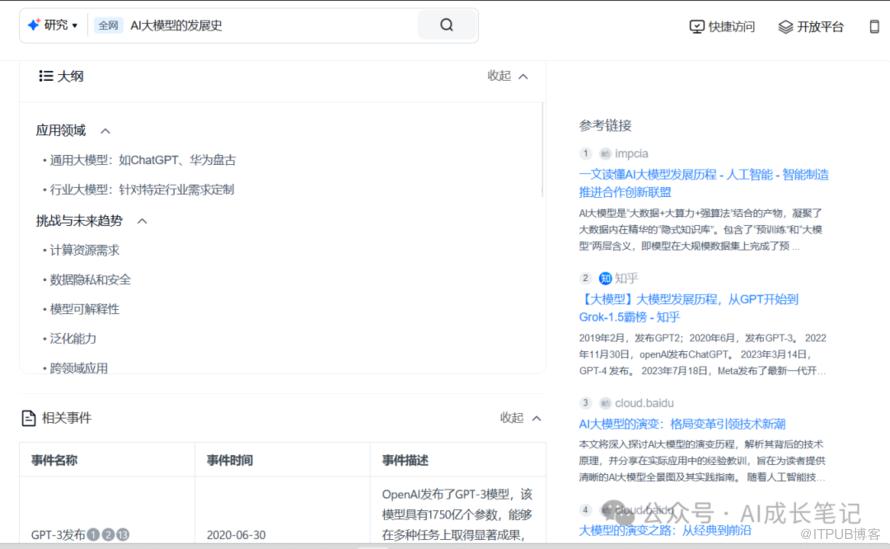The height and width of the screenshot is (549, 890).
Task: Select outline item 行业大模型：针对特定行业需求定制
Action: tap(142, 190)
